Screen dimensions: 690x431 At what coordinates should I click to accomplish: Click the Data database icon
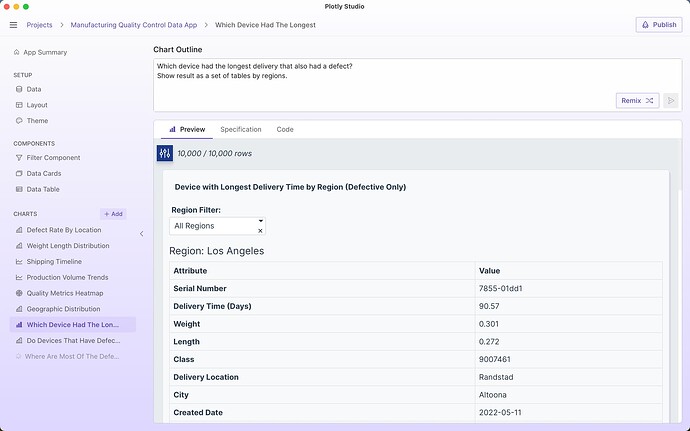coord(19,89)
